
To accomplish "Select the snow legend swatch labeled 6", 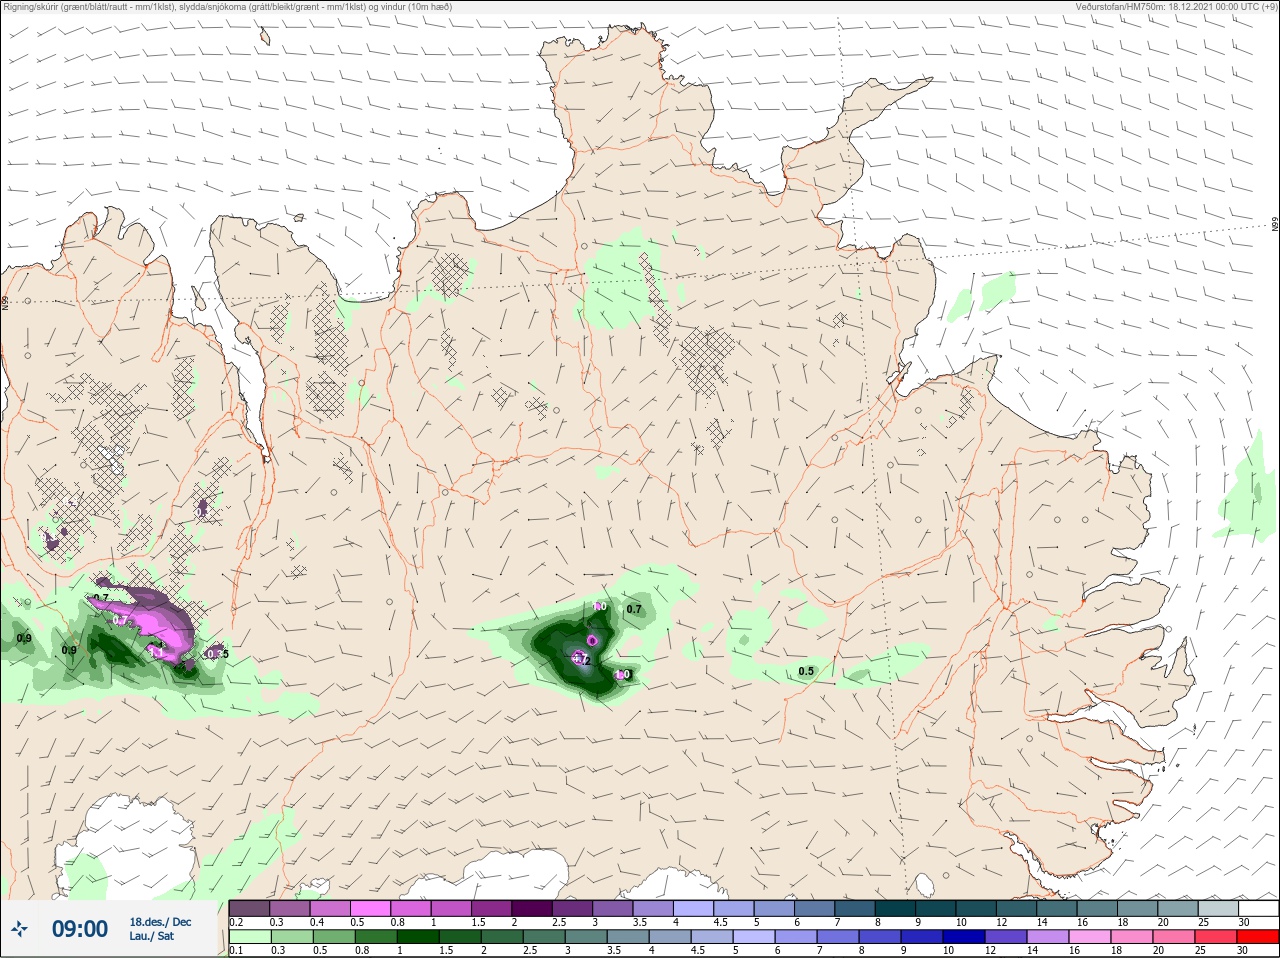I will pyautogui.click(x=814, y=908).
